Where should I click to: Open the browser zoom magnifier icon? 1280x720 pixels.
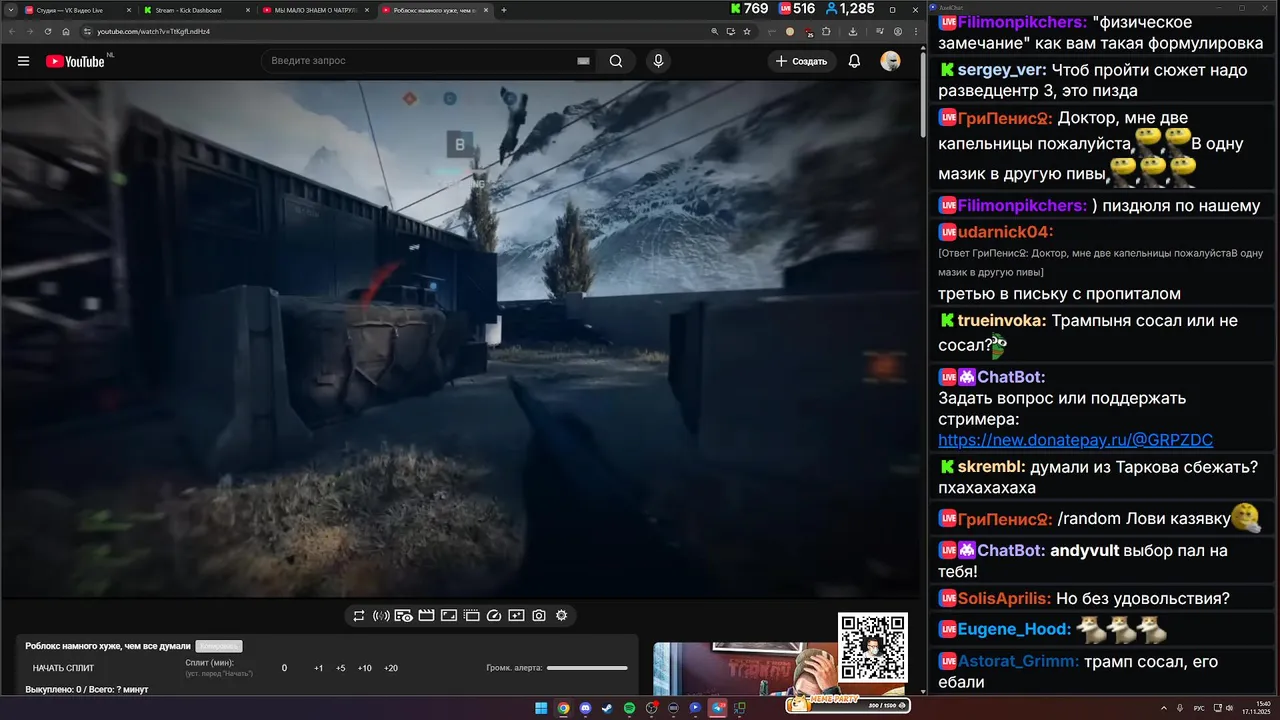tap(715, 31)
